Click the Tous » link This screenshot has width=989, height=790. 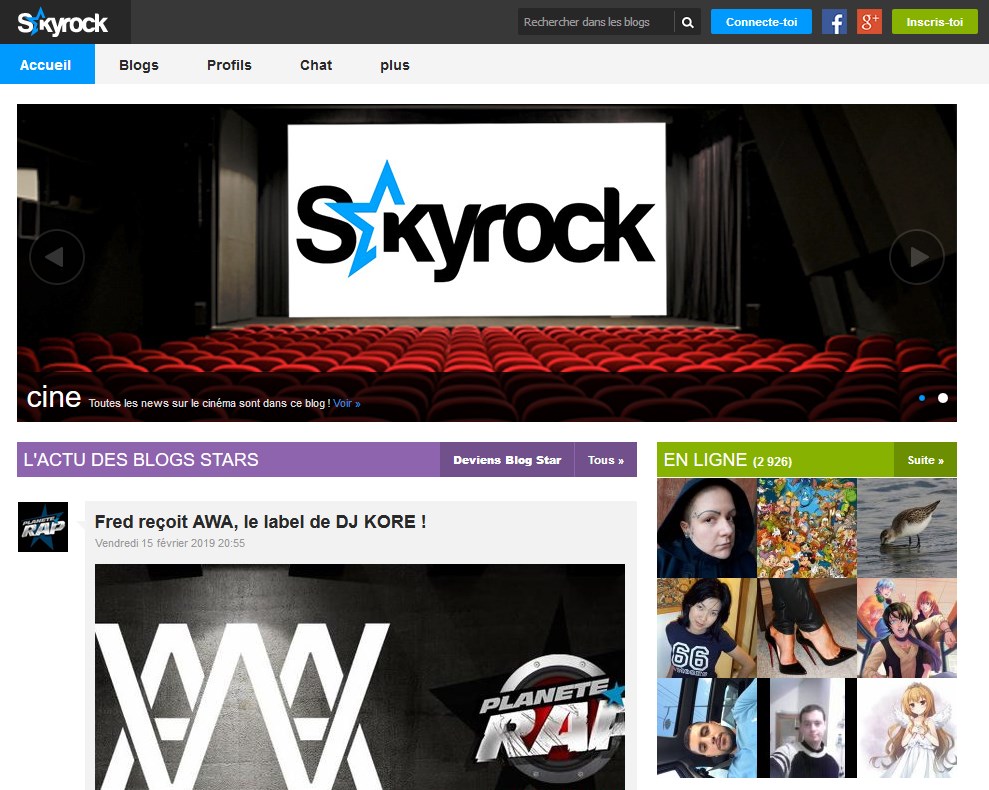coord(606,460)
